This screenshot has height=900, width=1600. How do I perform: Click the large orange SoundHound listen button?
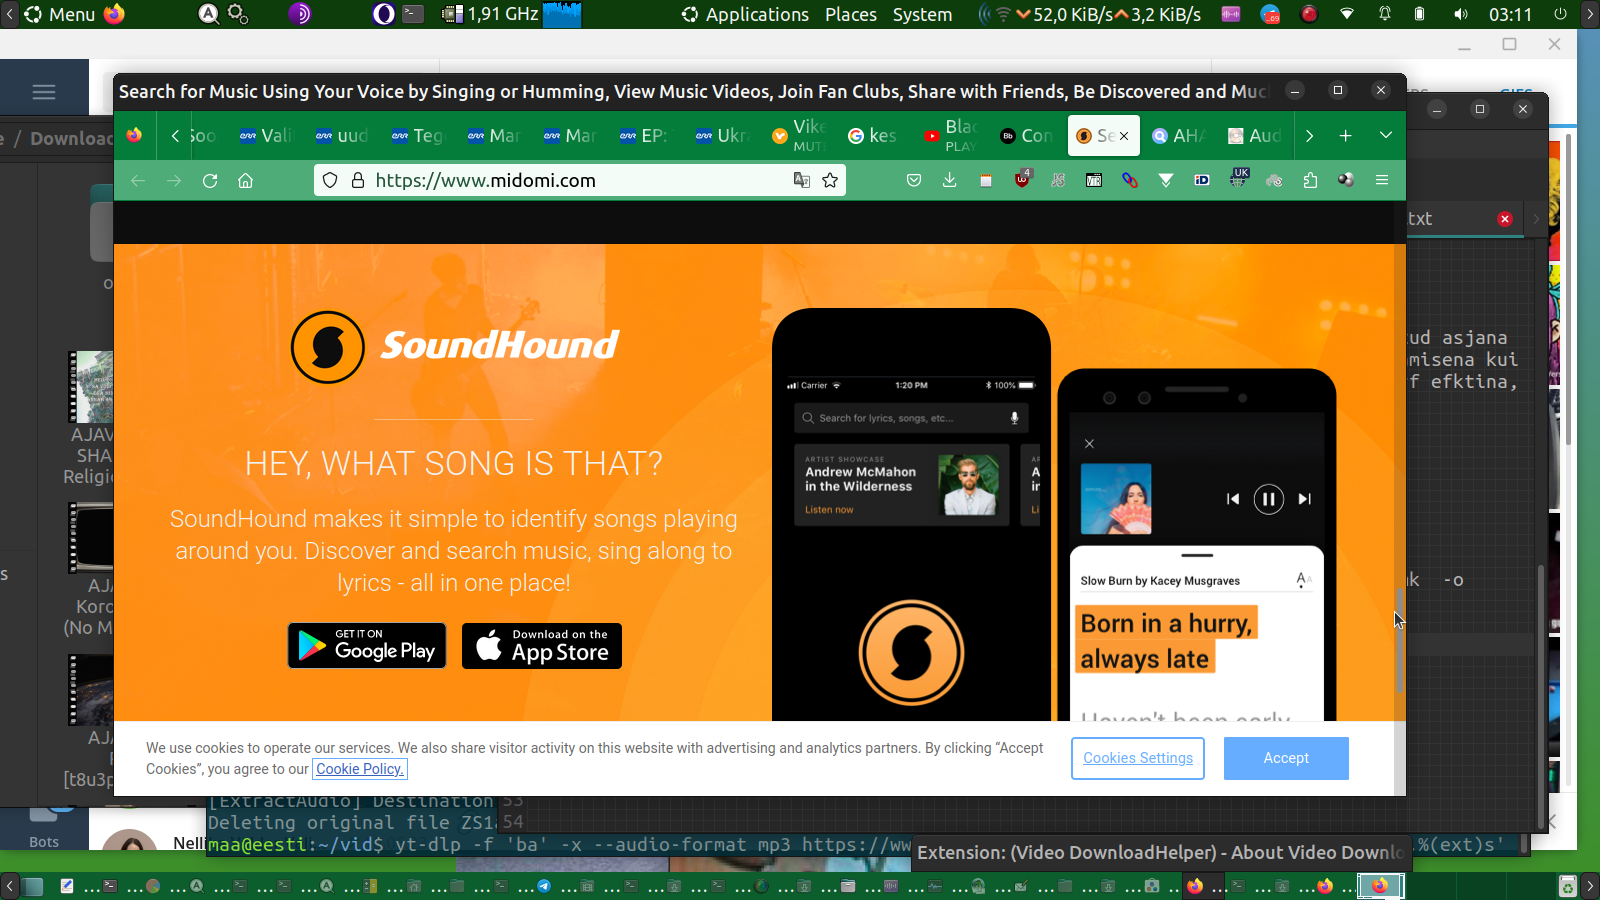[x=911, y=653]
